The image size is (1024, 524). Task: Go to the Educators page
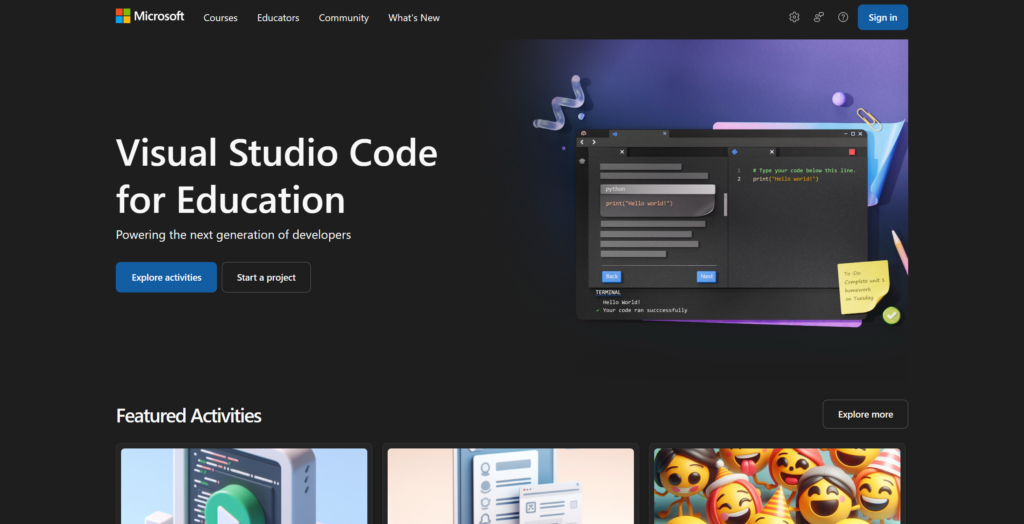click(x=278, y=18)
